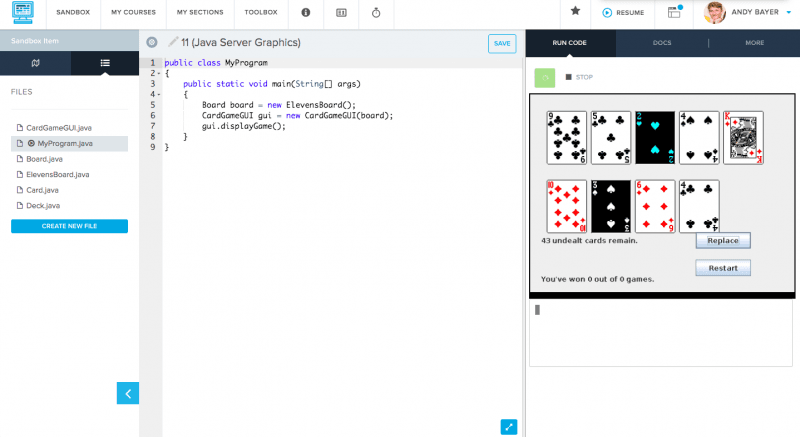Fold the main method at line 4
The width and height of the screenshot is (800, 437).
[x=158, y=95]
